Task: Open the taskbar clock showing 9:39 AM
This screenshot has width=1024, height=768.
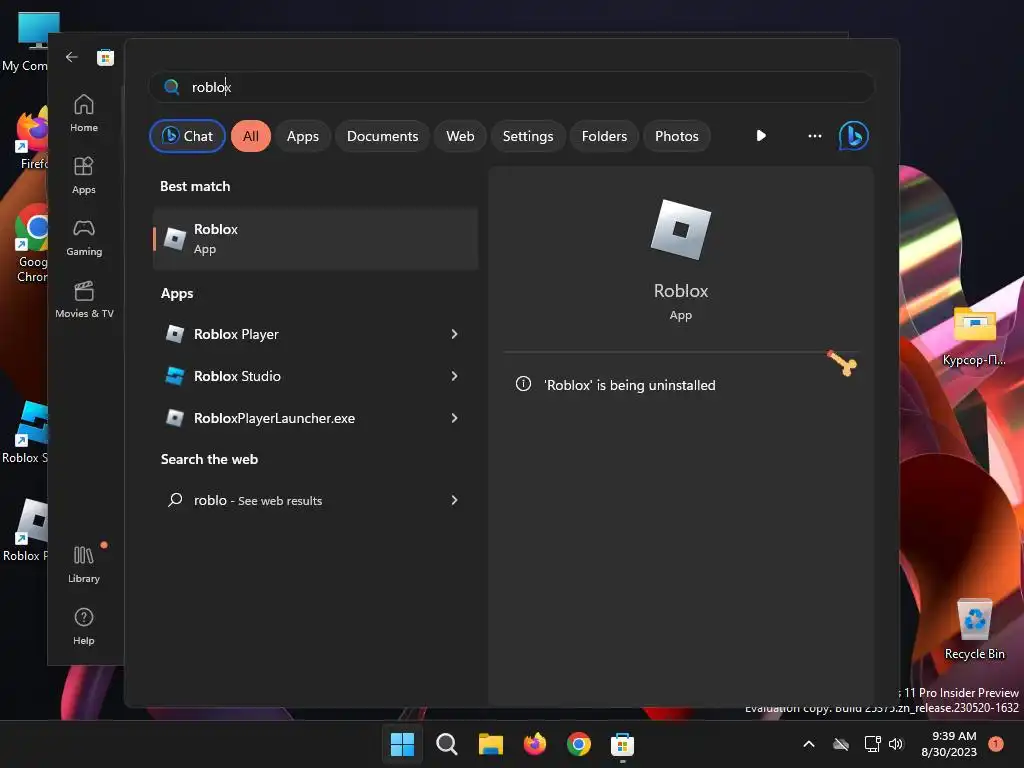Action: (x=949, y=744)
